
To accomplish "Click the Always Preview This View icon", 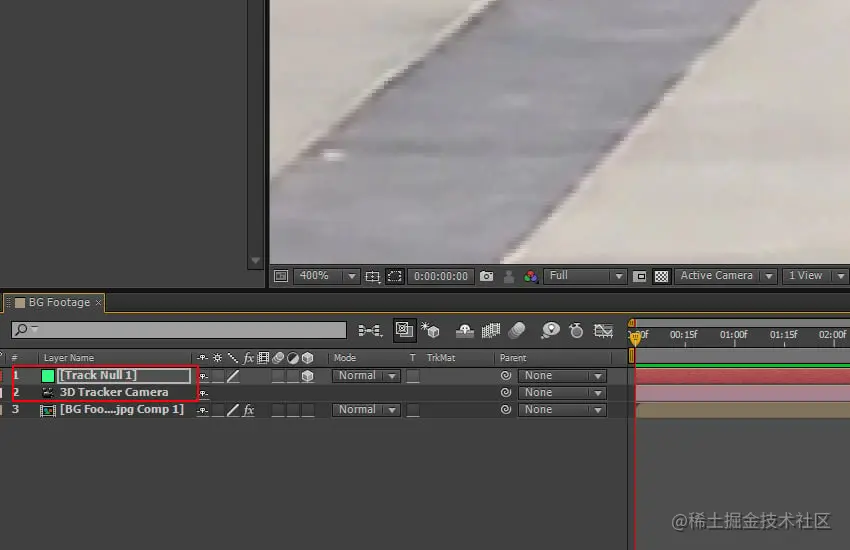I will 281,276.
